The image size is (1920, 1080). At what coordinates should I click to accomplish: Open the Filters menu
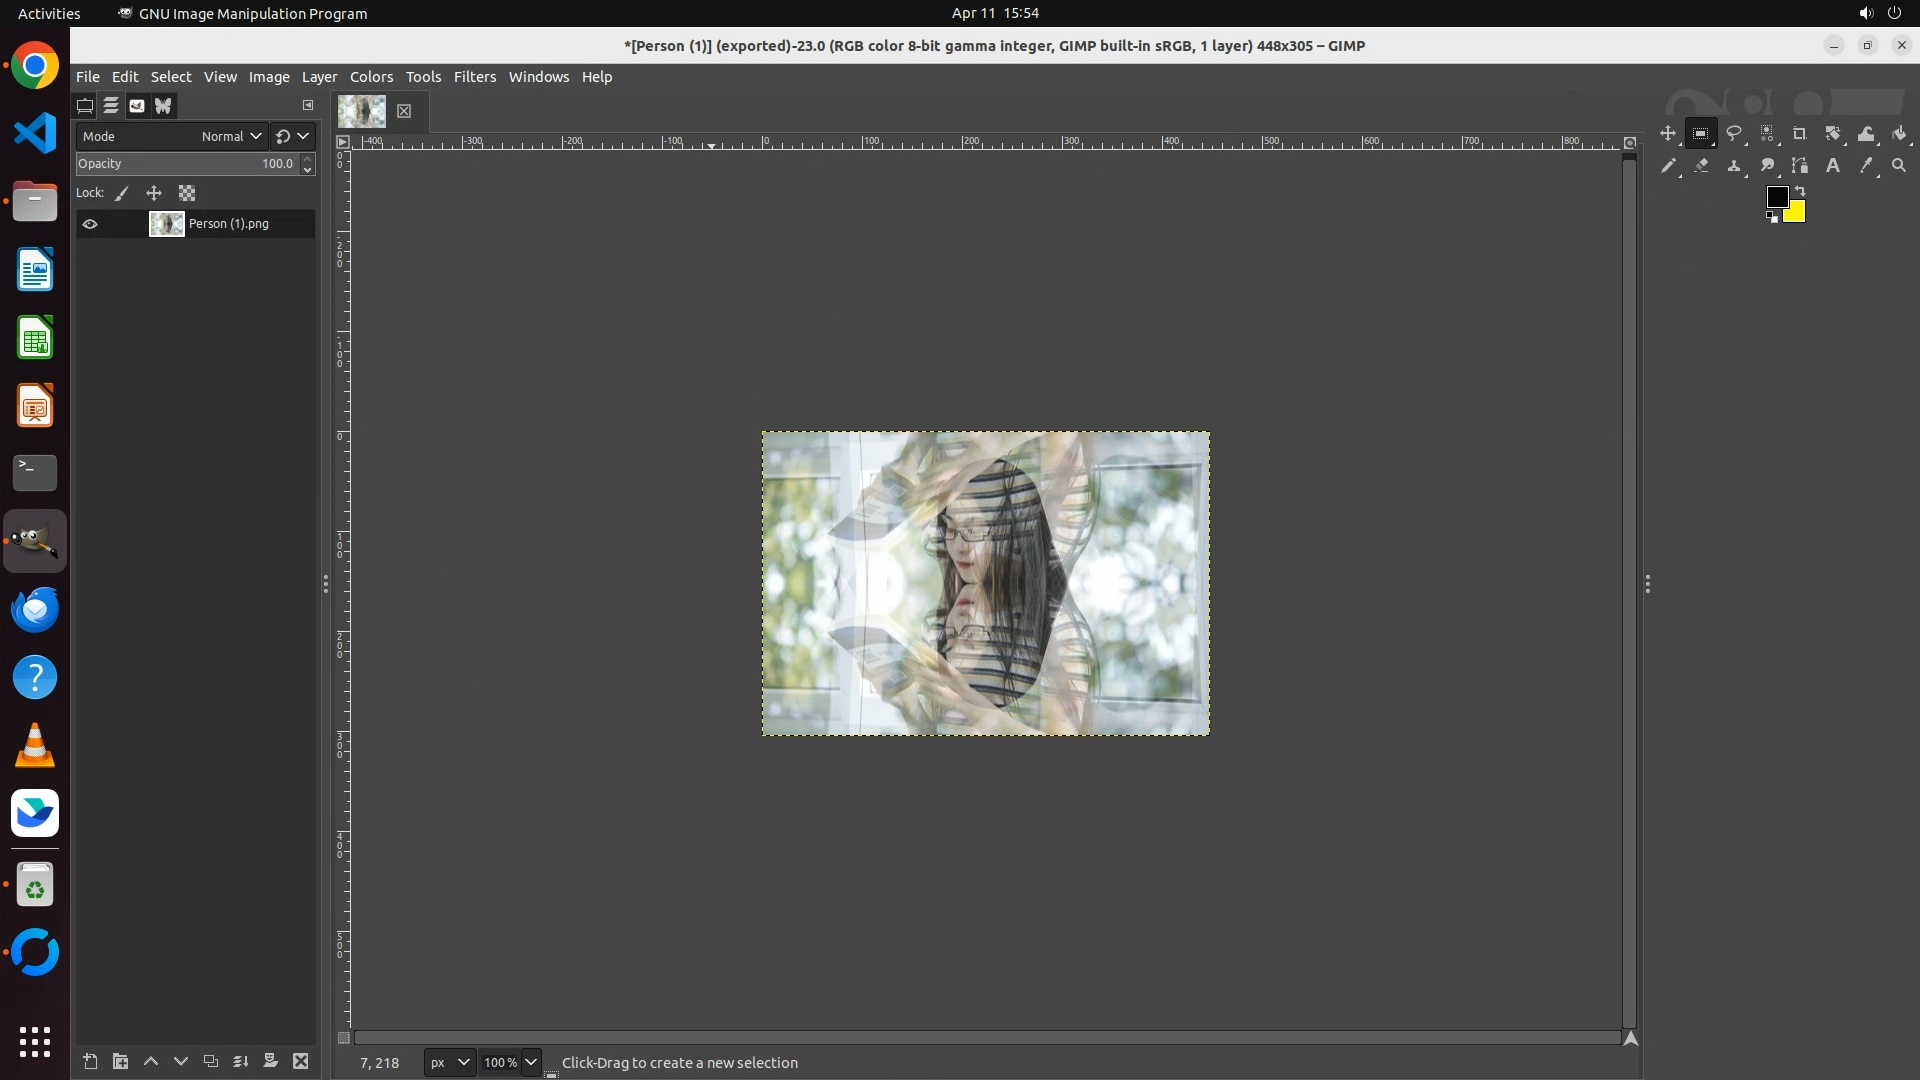click(474, 77)
